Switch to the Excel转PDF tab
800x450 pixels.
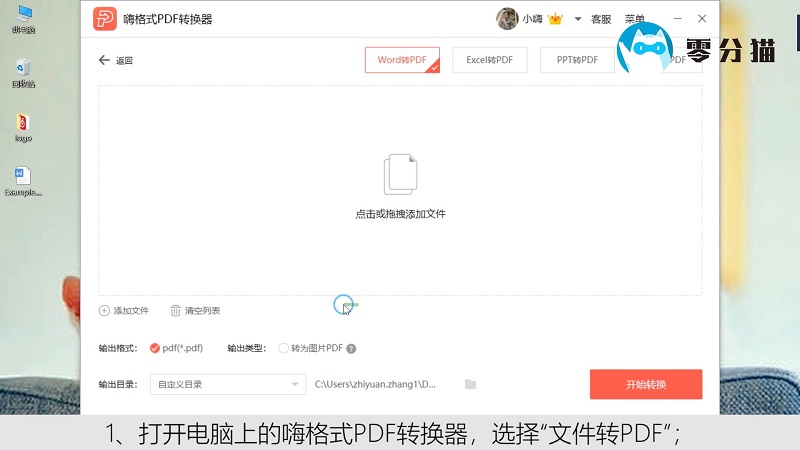click(489, 60)
